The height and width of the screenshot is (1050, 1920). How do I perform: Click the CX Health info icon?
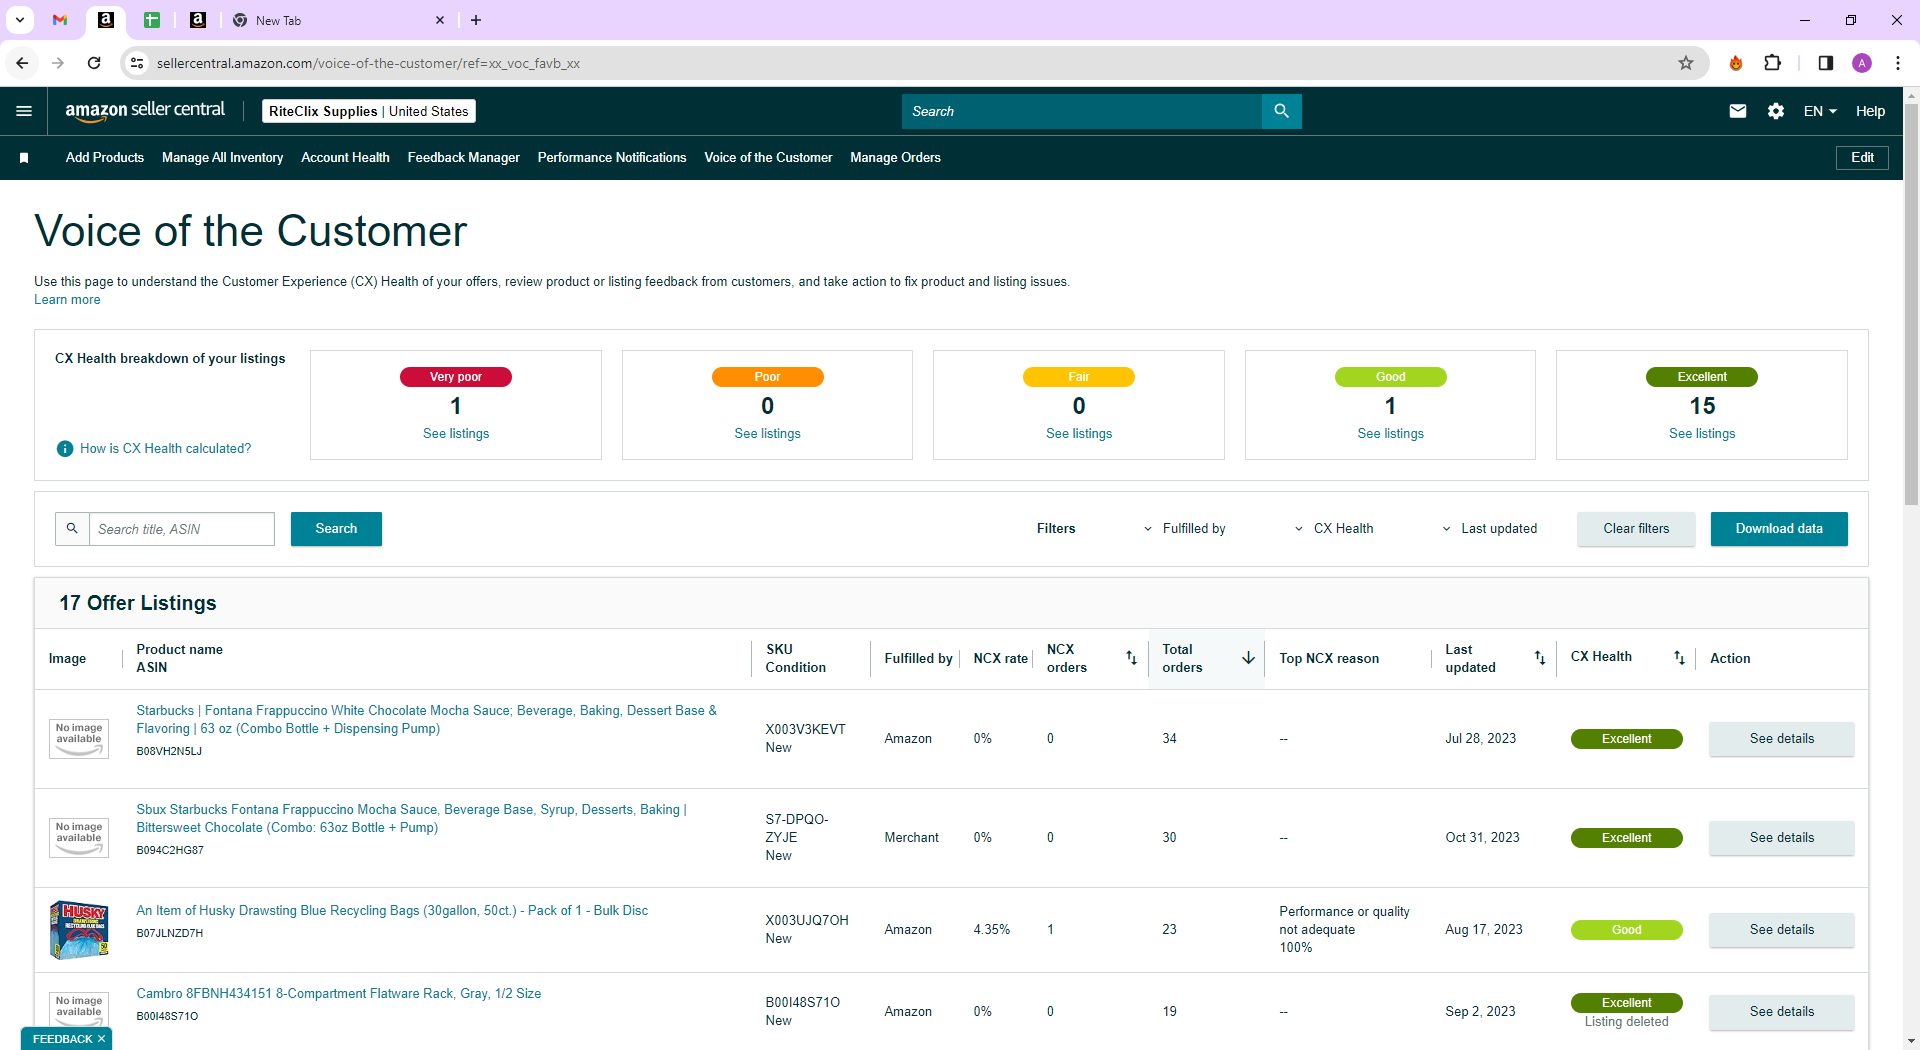click(65, 449)
